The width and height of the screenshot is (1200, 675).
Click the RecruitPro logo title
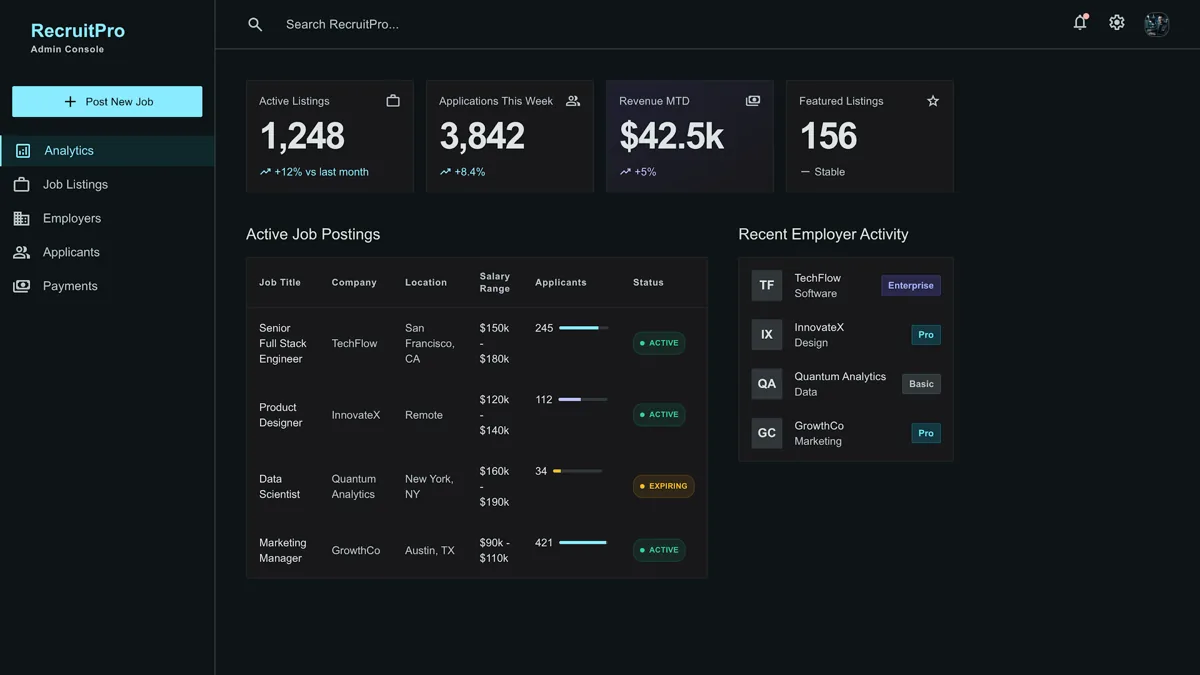(78, 31)
